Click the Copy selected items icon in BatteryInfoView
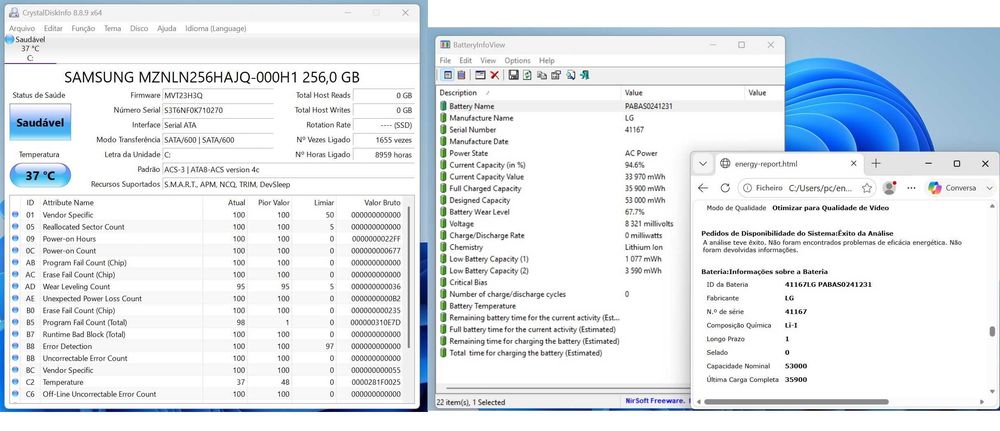1000x431 pixels. 541,75
